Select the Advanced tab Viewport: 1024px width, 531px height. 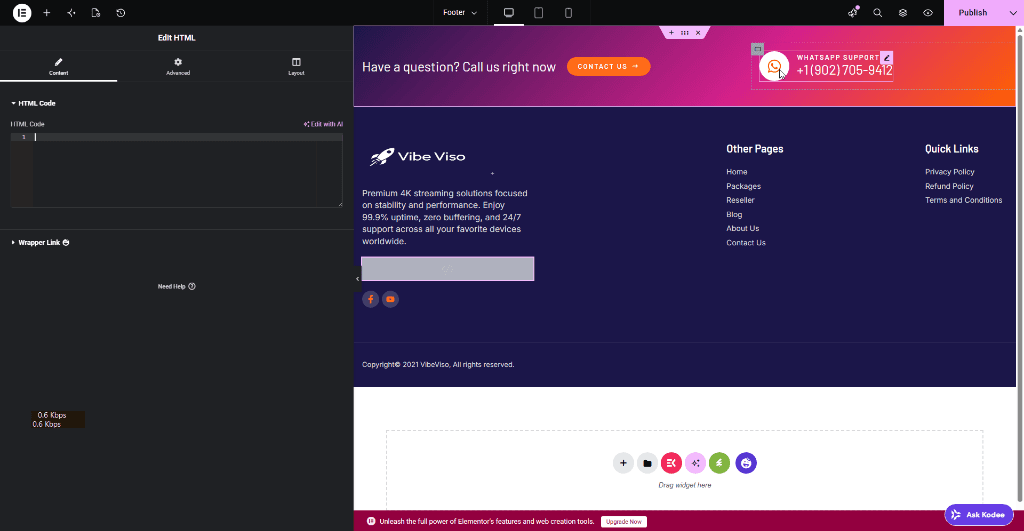click(x=178, y=66)
